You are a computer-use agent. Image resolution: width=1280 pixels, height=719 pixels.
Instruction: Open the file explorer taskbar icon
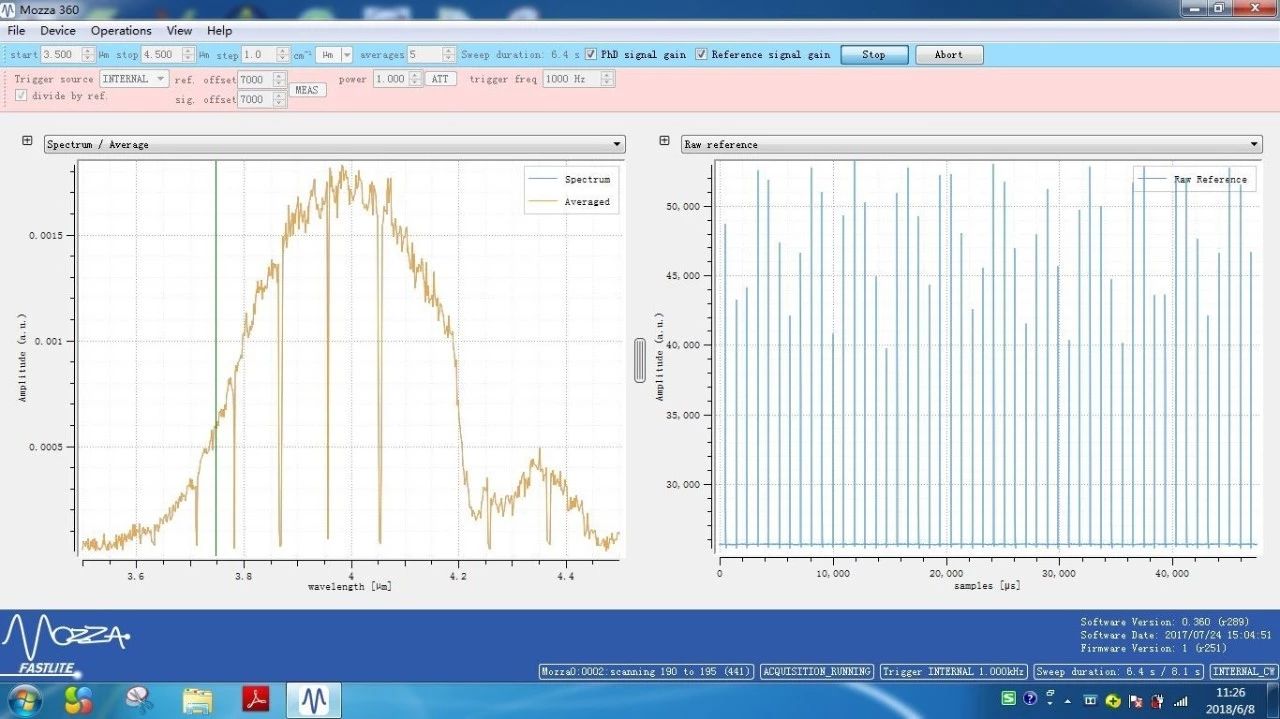197,699
